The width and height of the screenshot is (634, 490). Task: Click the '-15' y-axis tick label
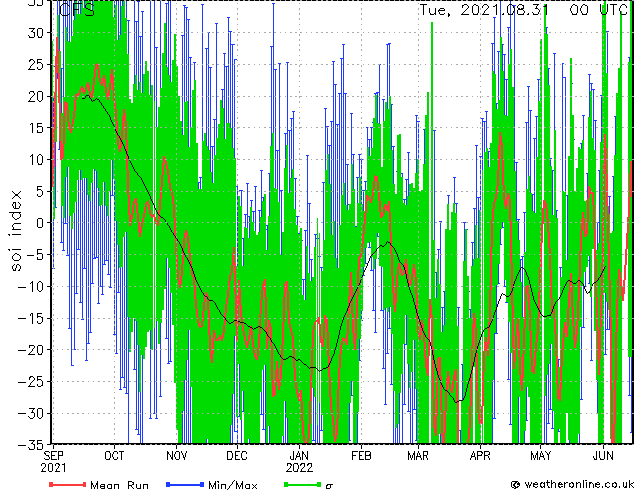point(31,318)
